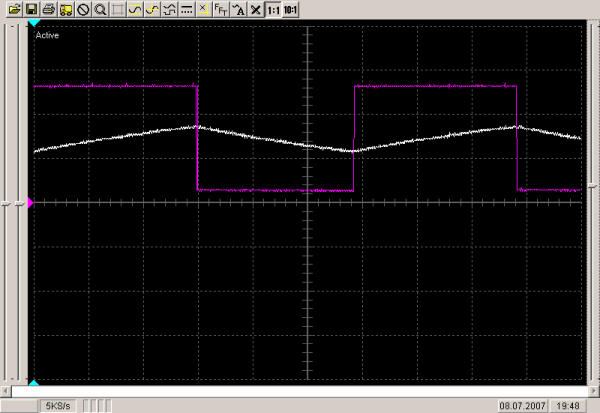Toggle the 1:1 probe setting

coord(272,9)
